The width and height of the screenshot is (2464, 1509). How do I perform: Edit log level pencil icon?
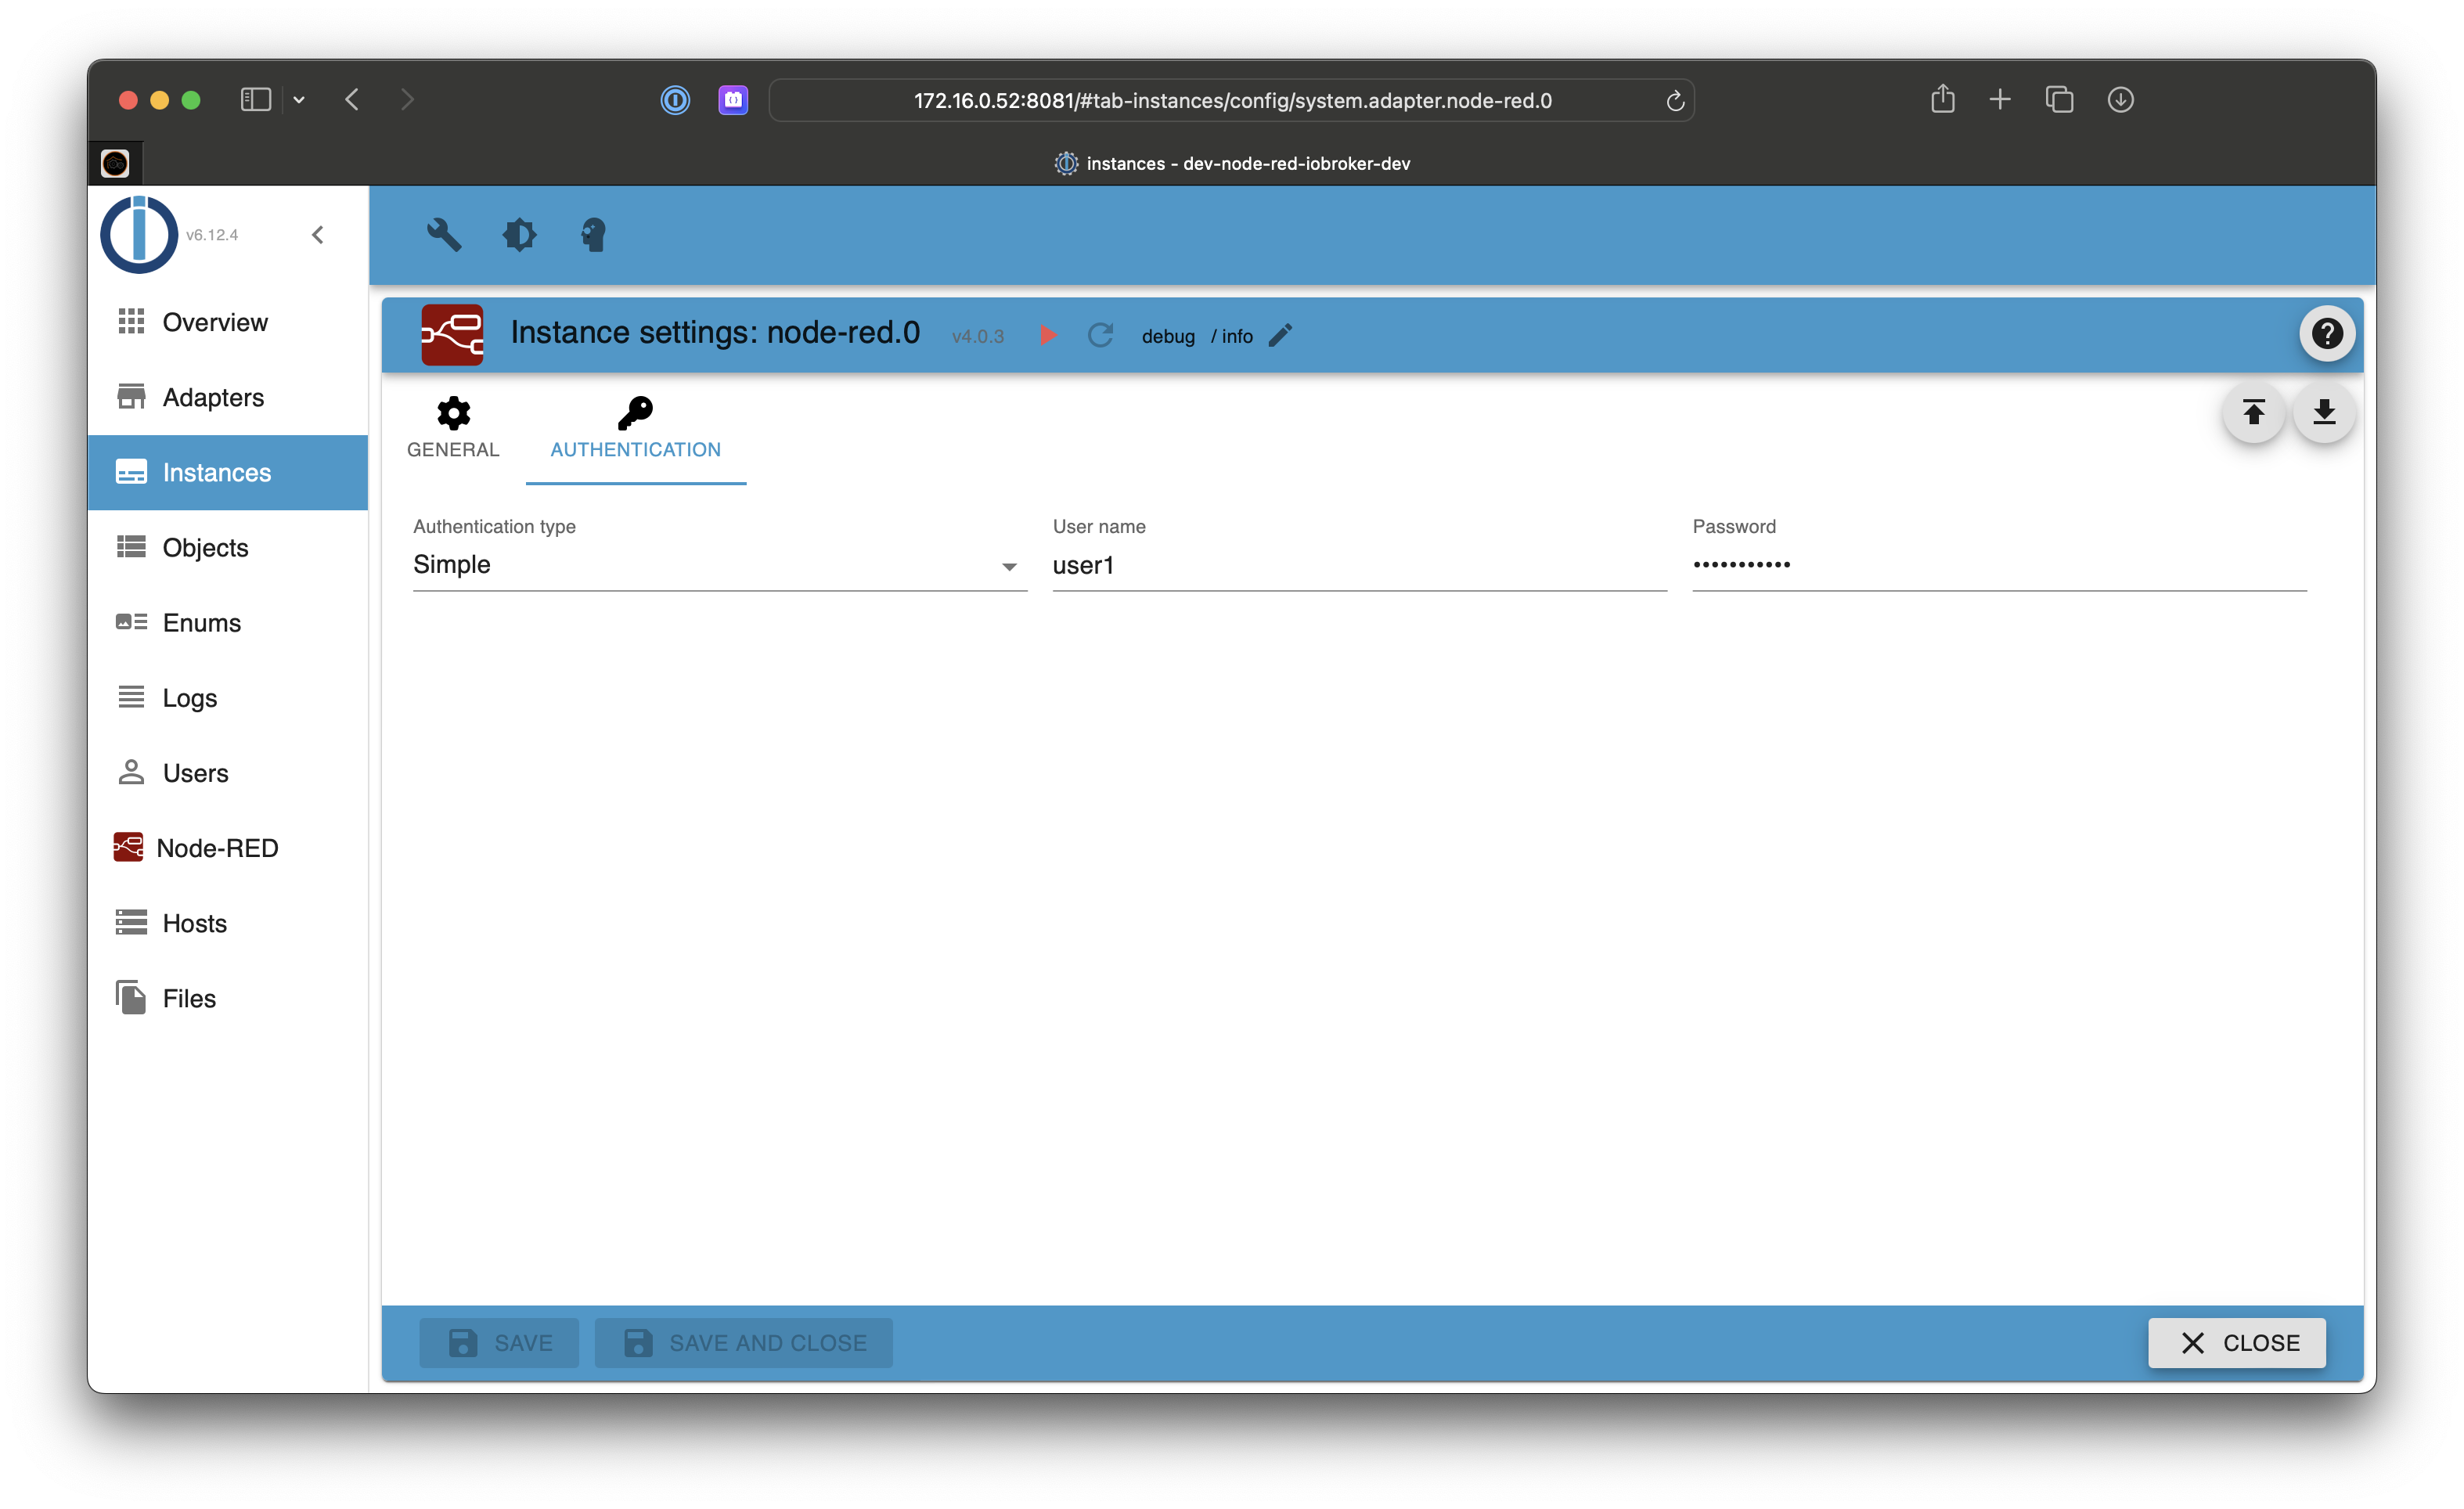[1280, 335]
